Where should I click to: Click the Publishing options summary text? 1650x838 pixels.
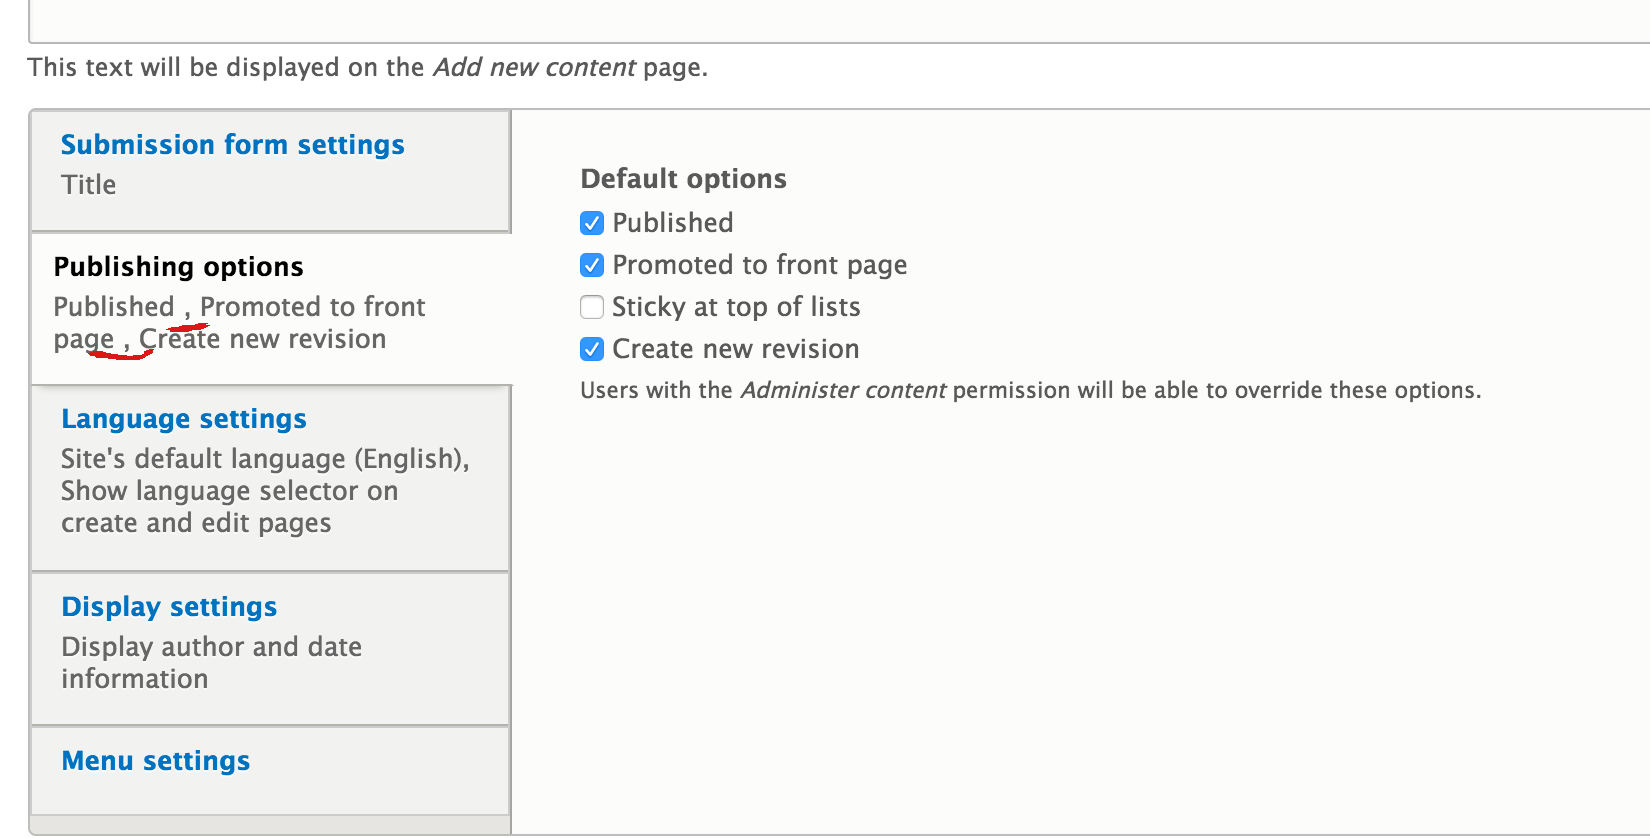click(240, 323)
